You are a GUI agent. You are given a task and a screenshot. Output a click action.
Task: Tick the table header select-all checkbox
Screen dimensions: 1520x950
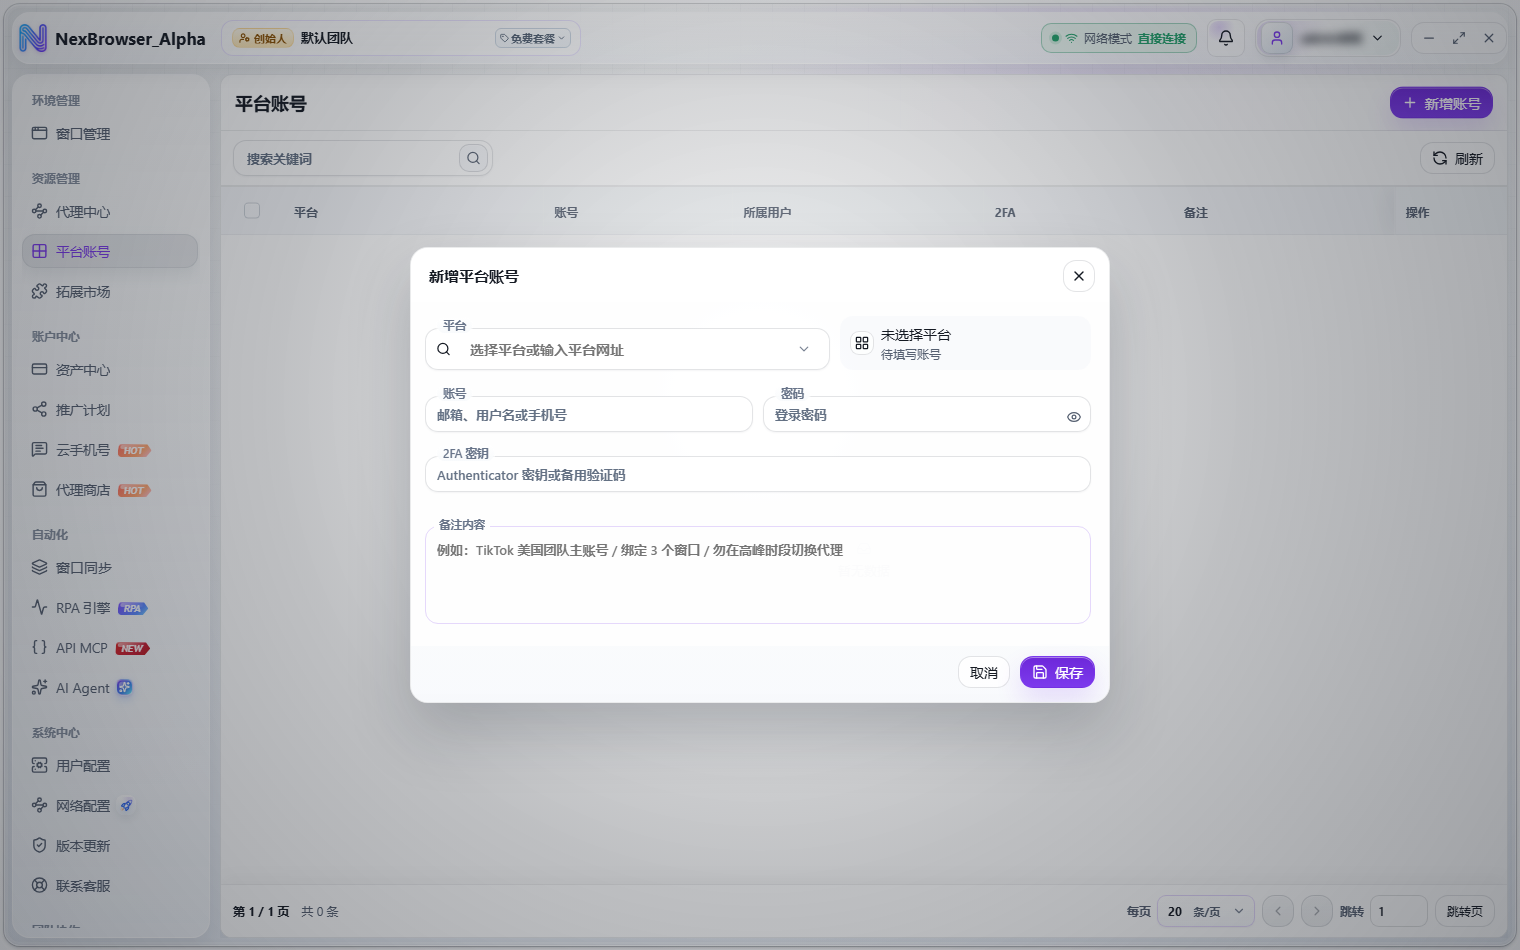252,211
